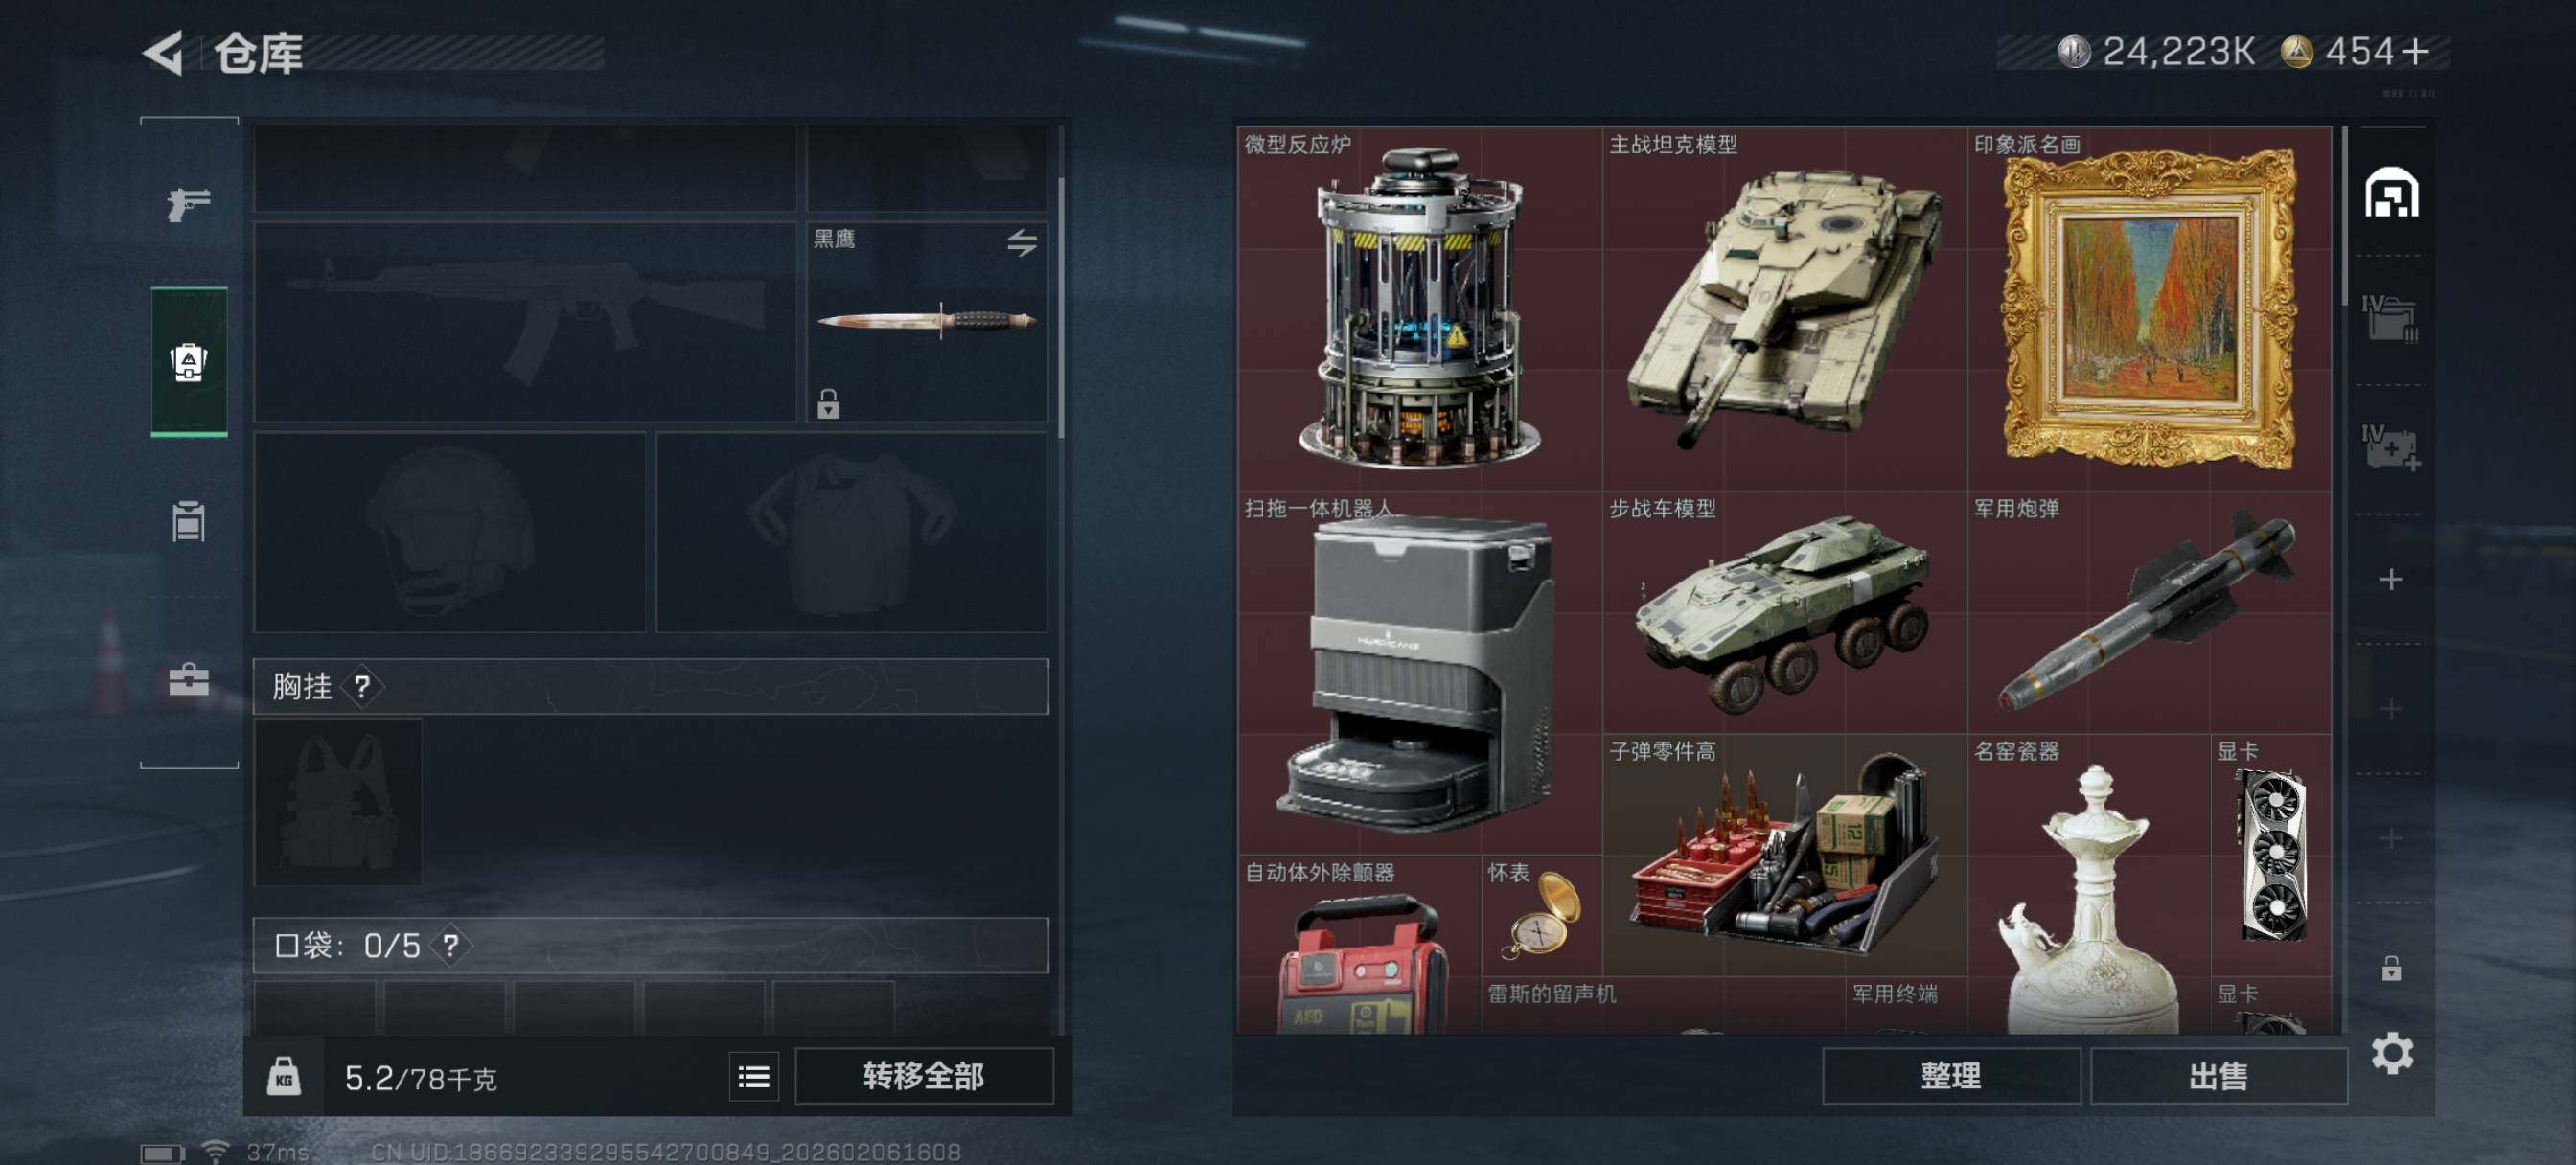Switch inventory to list view
The image size is (2576, 1165).
point(754,1076)
